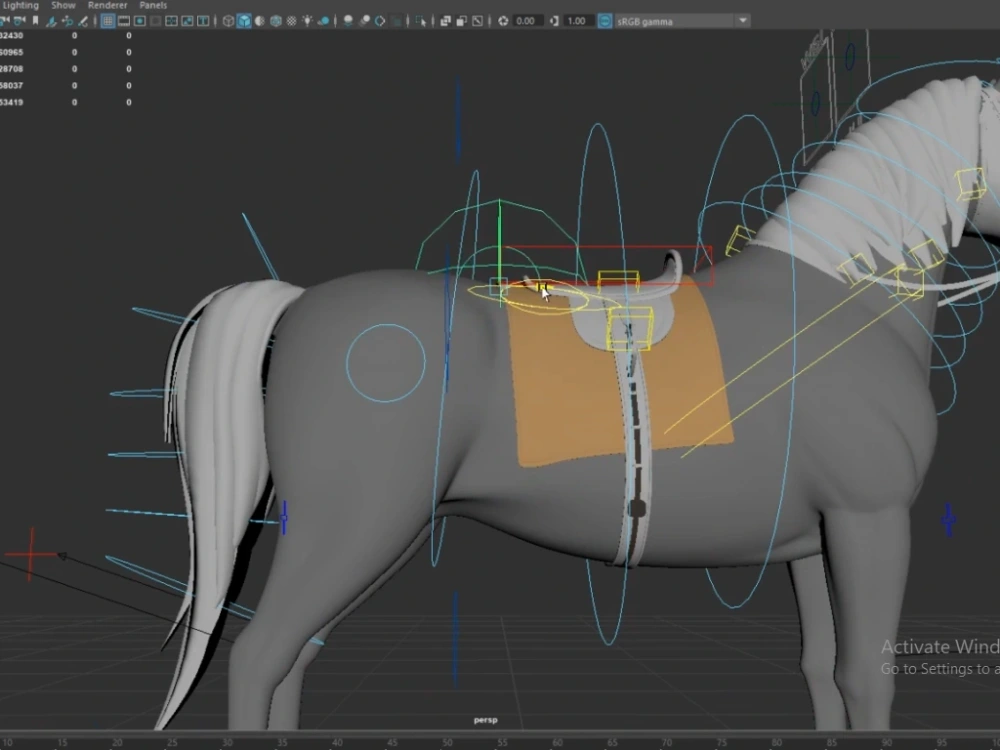Toggle the safe title icon
Viewport: 1000px width, 750px height.
click(203, 21)
